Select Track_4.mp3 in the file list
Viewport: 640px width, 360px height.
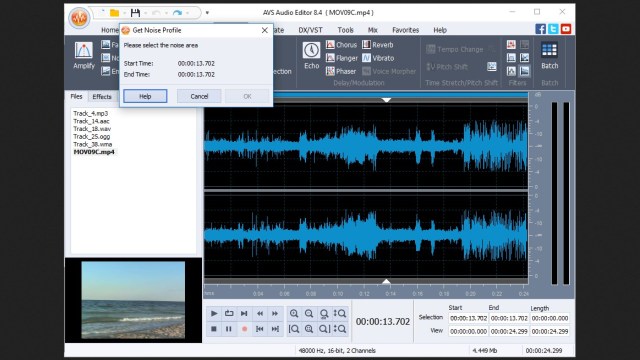tap(91, 113)
